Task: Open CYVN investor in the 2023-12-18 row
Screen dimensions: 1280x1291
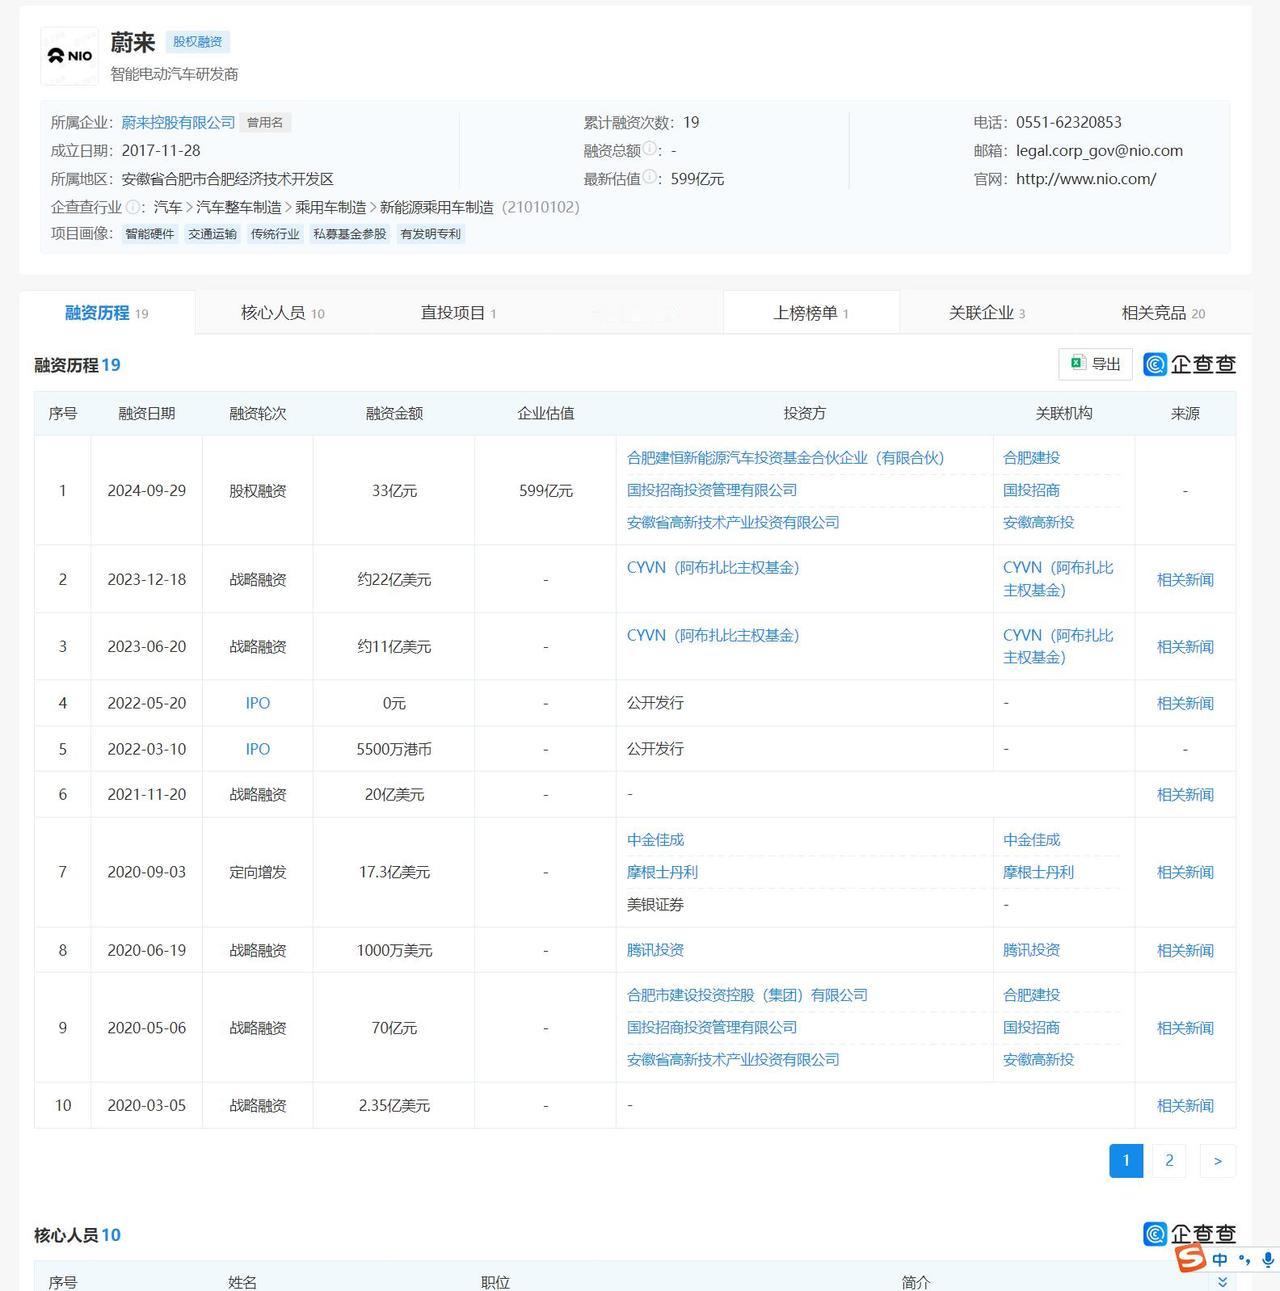Action: point(713,568)
